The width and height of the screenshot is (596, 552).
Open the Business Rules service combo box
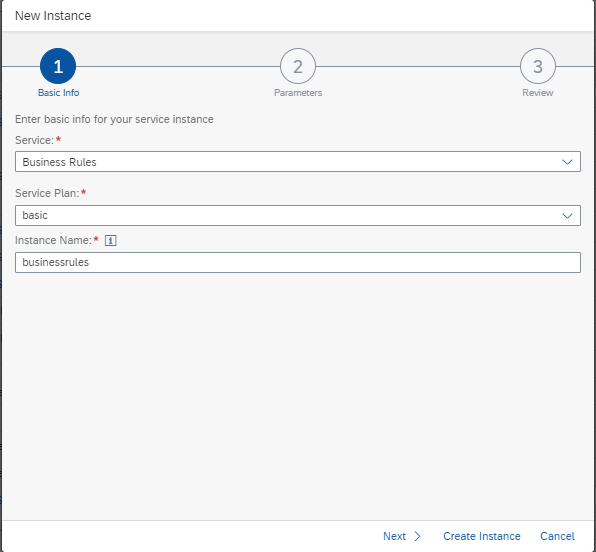[x=298, y=162]
